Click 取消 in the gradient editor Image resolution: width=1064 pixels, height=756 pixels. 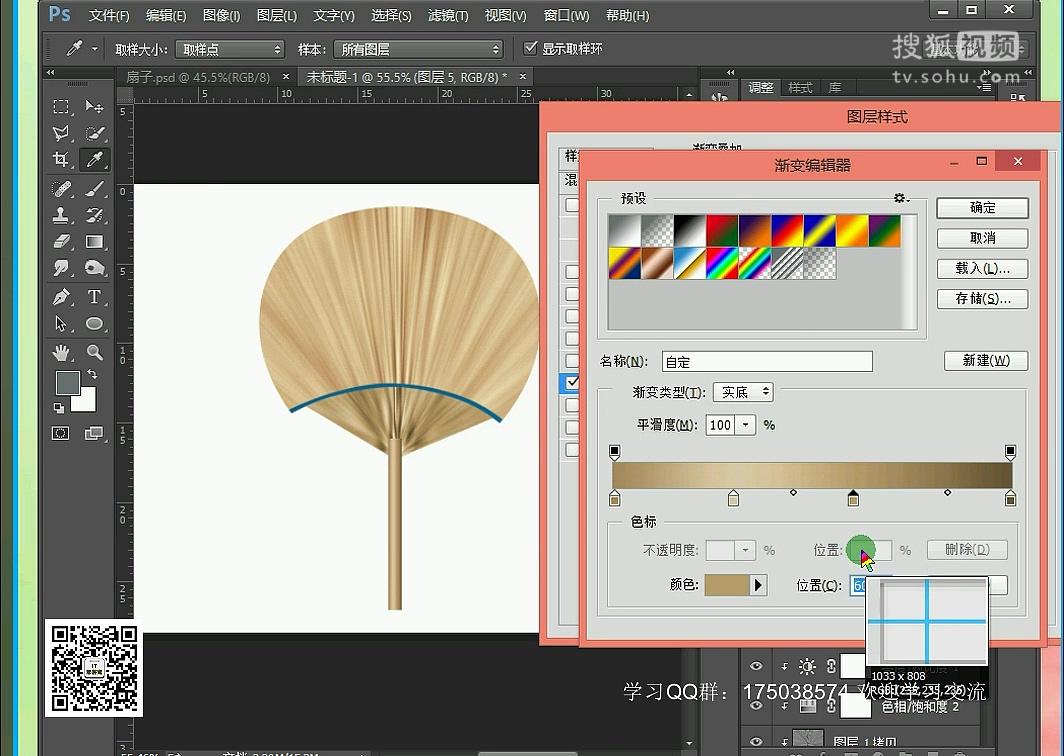[x=983, y=238]
